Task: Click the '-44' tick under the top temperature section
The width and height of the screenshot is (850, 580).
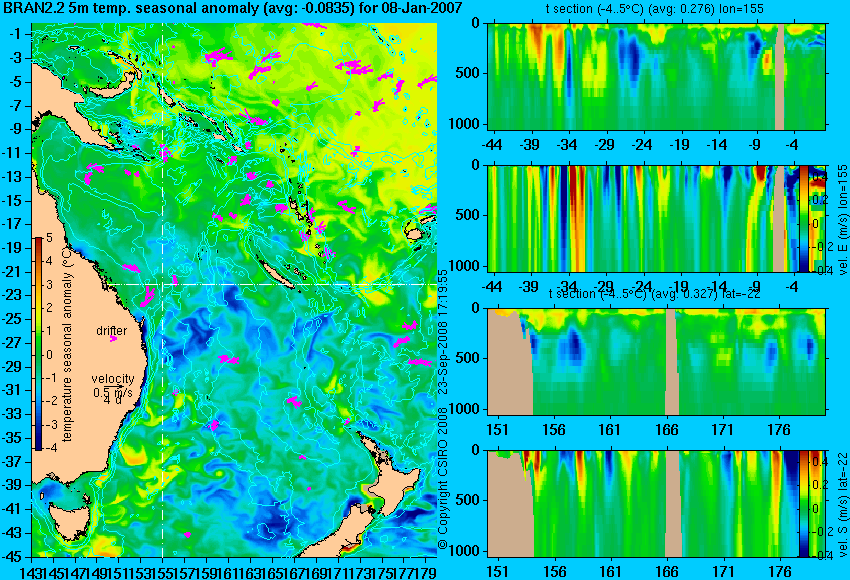Action: [492, 145]
